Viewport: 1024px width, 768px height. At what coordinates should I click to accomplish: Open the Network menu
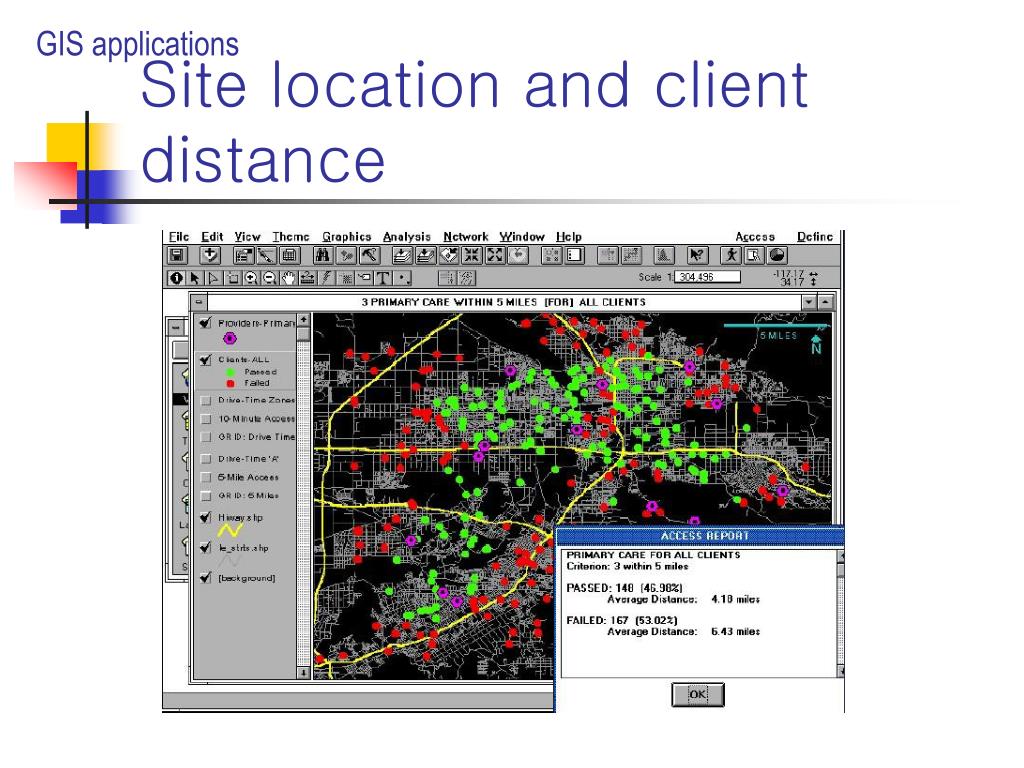tap(466, 236)
